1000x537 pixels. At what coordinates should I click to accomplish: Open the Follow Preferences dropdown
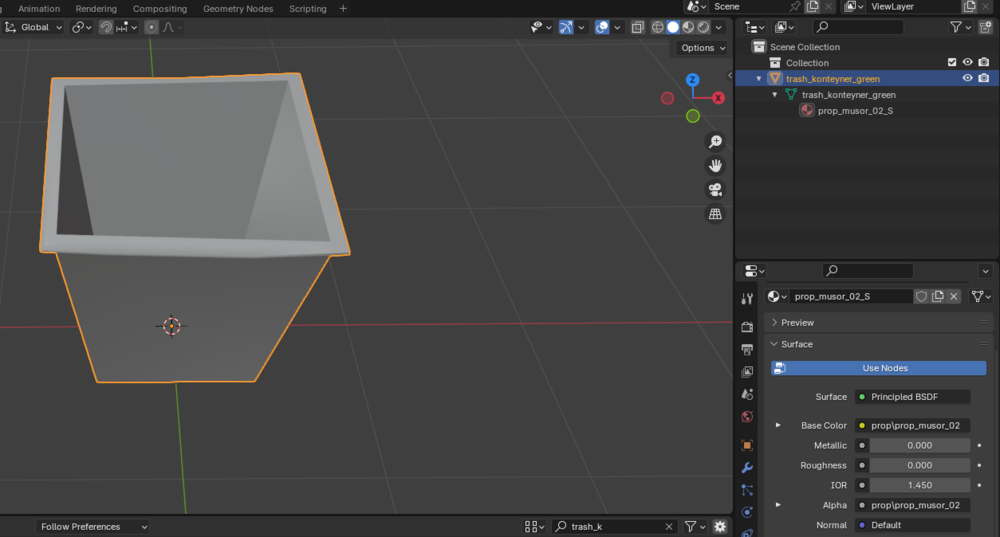click(93, 527)
